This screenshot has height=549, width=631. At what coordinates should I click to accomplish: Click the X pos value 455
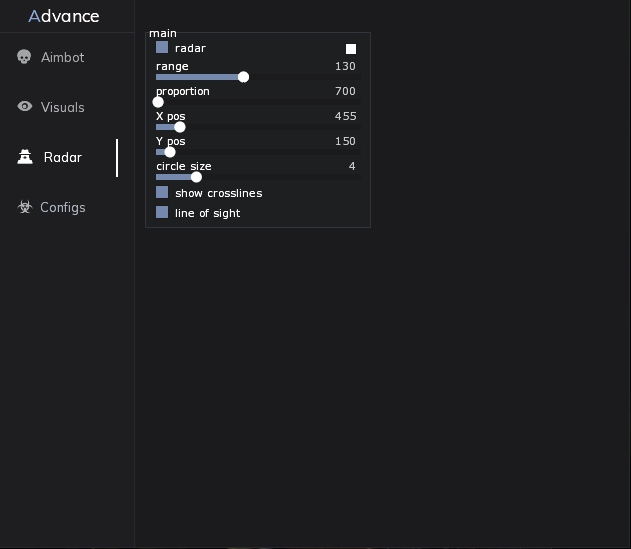345,116
